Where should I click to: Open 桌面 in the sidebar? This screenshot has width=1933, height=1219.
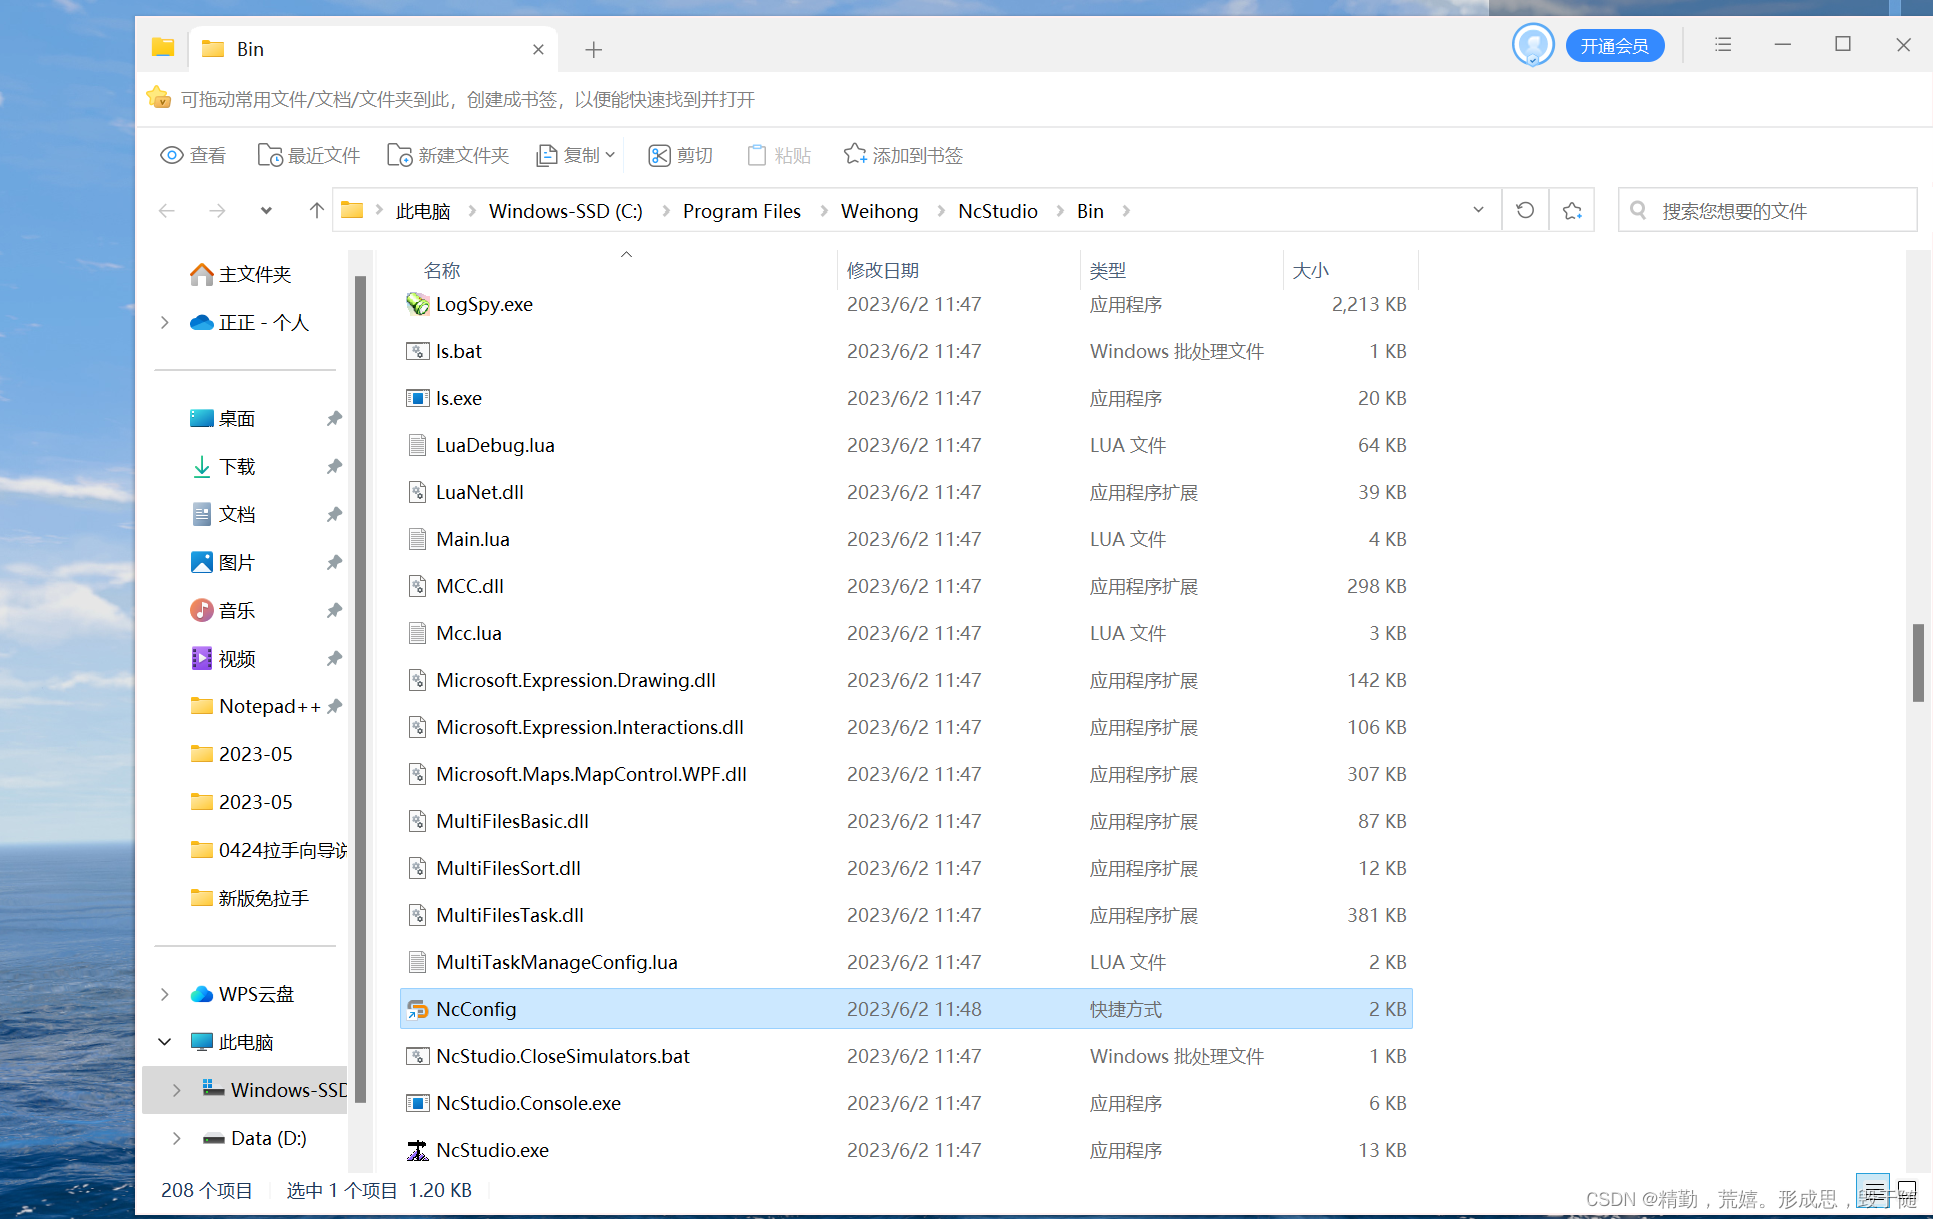(223, 418)
